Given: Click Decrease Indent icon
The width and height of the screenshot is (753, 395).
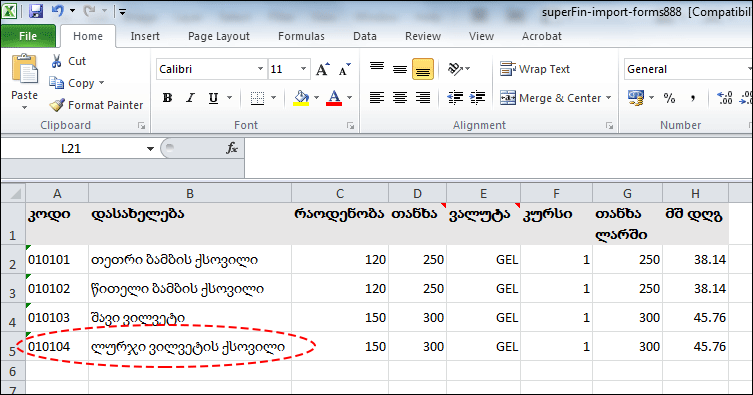Looking at the screenshot, I should [455, 98].
